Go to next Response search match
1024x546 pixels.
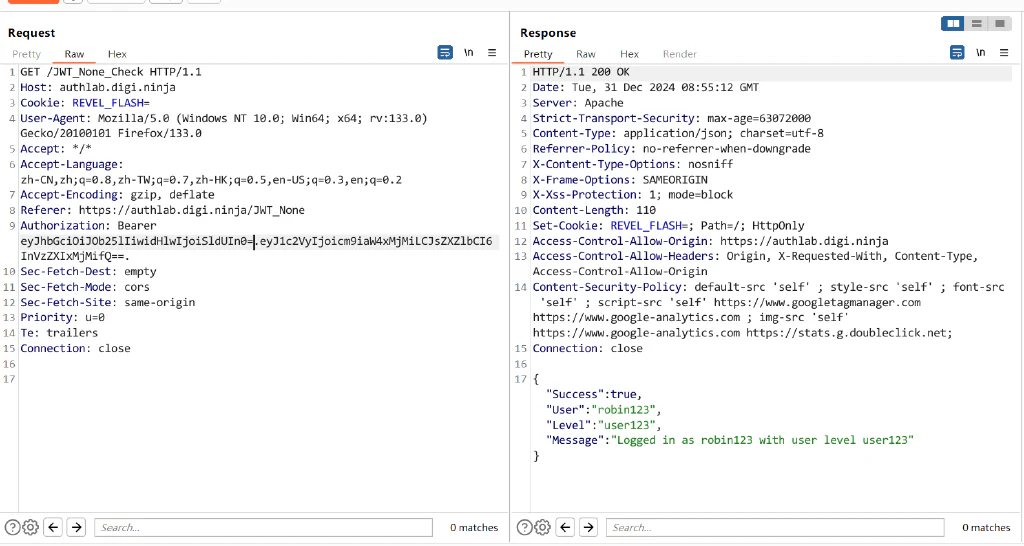[588, 527]
